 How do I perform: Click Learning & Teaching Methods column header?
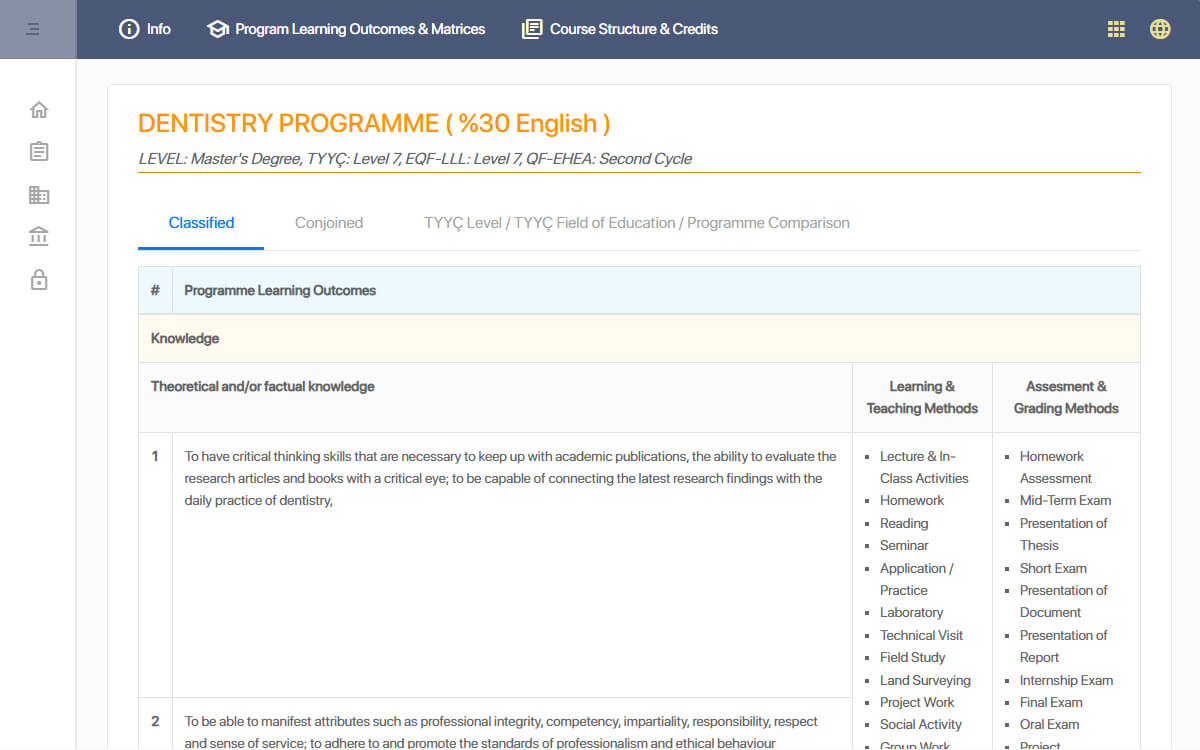[922, 397]
